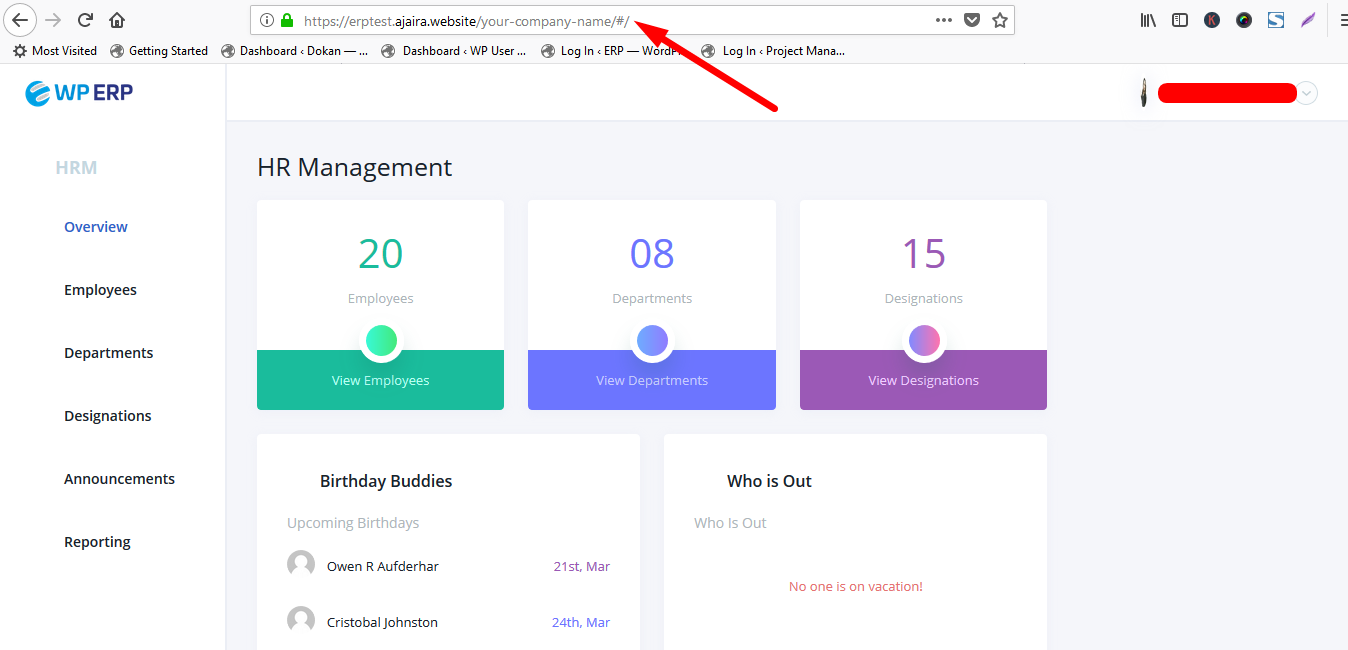Click the Birthday Buddies heading
1348x650 pixels.
pyautogui.click(x=386, y=481)
